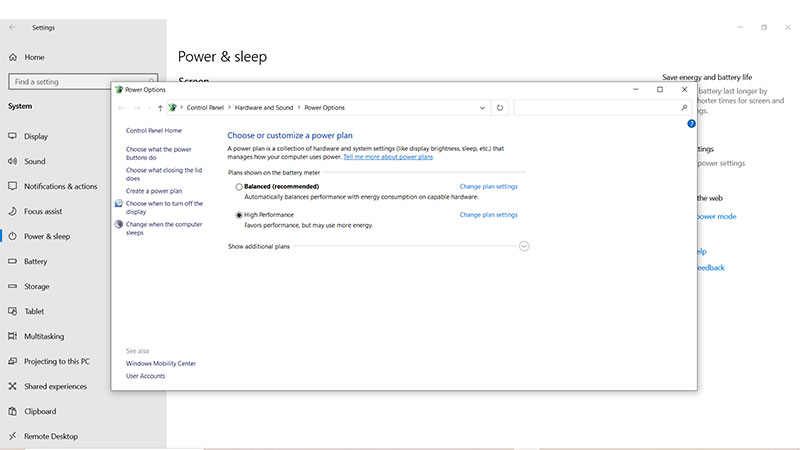Image resolution: width=800 pixels, height=450 pixels.
Task: Expand Show additional plans chevron
Action: coord(524,246)
